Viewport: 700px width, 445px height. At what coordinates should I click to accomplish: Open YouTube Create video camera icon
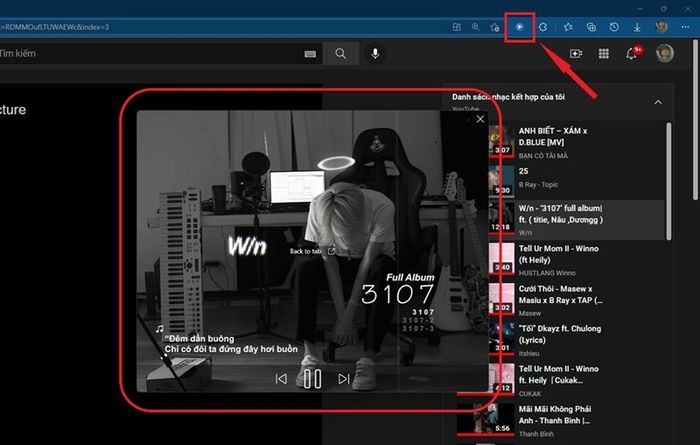576,54
